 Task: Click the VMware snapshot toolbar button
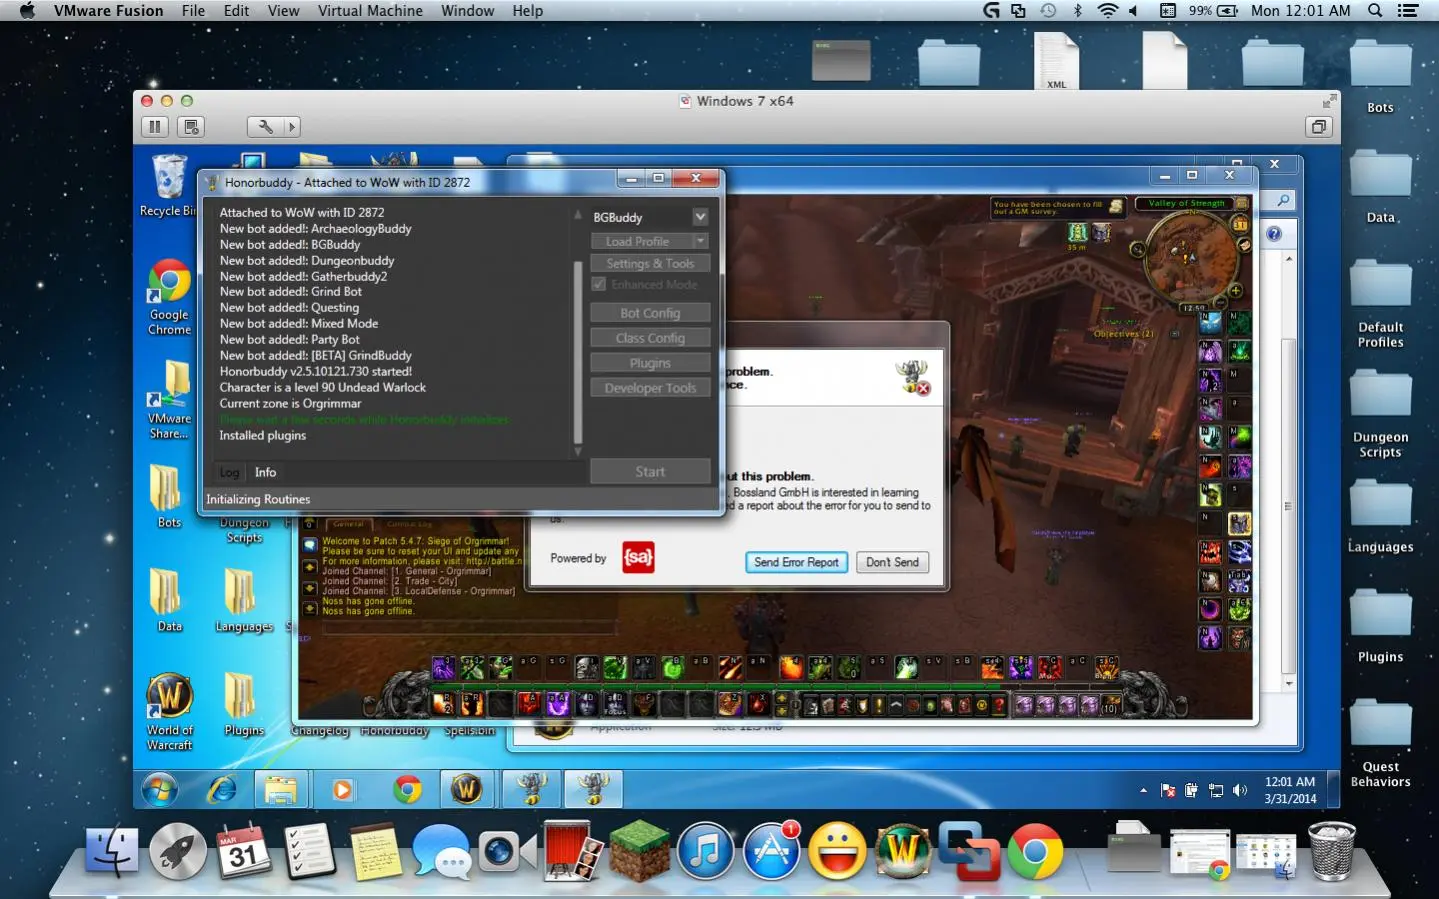pyautogui.click(x=191, y=127)
